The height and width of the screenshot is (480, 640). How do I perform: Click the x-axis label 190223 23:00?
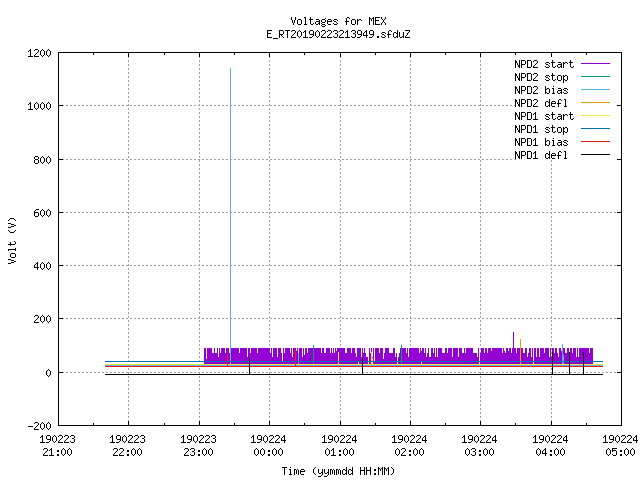pos(198,446)
